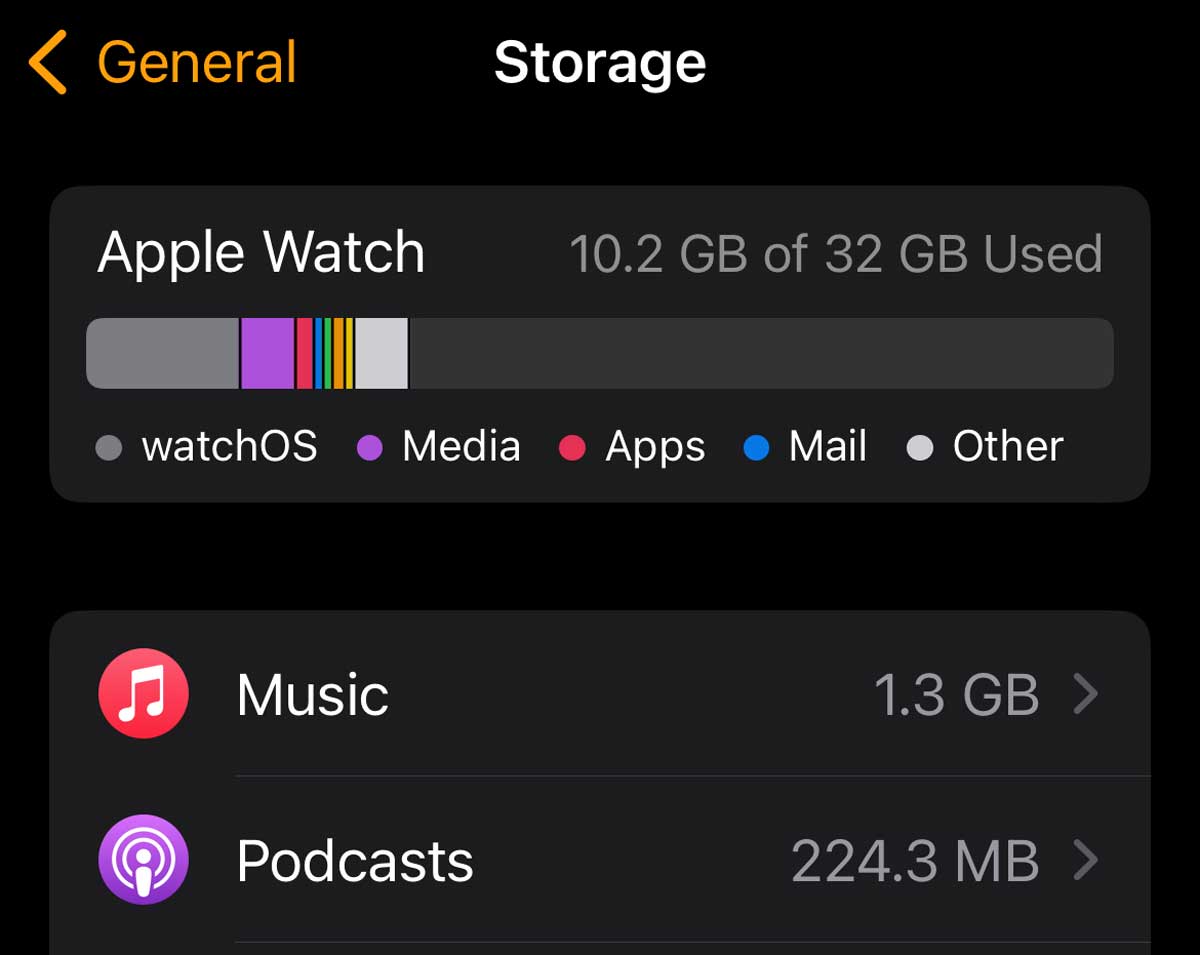This screenshot has height=955, width=1200.
Task: Tap the Podcasts app icon
Action: (x=142, y=859)
